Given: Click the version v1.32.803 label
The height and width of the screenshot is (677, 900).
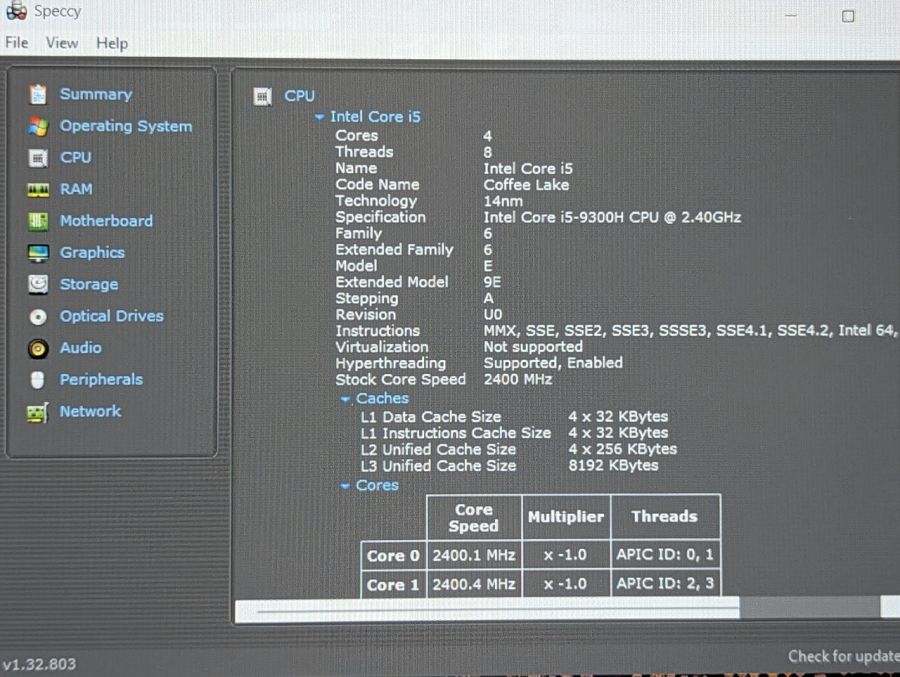Looking at the screenshot, I should click(39, 664).
